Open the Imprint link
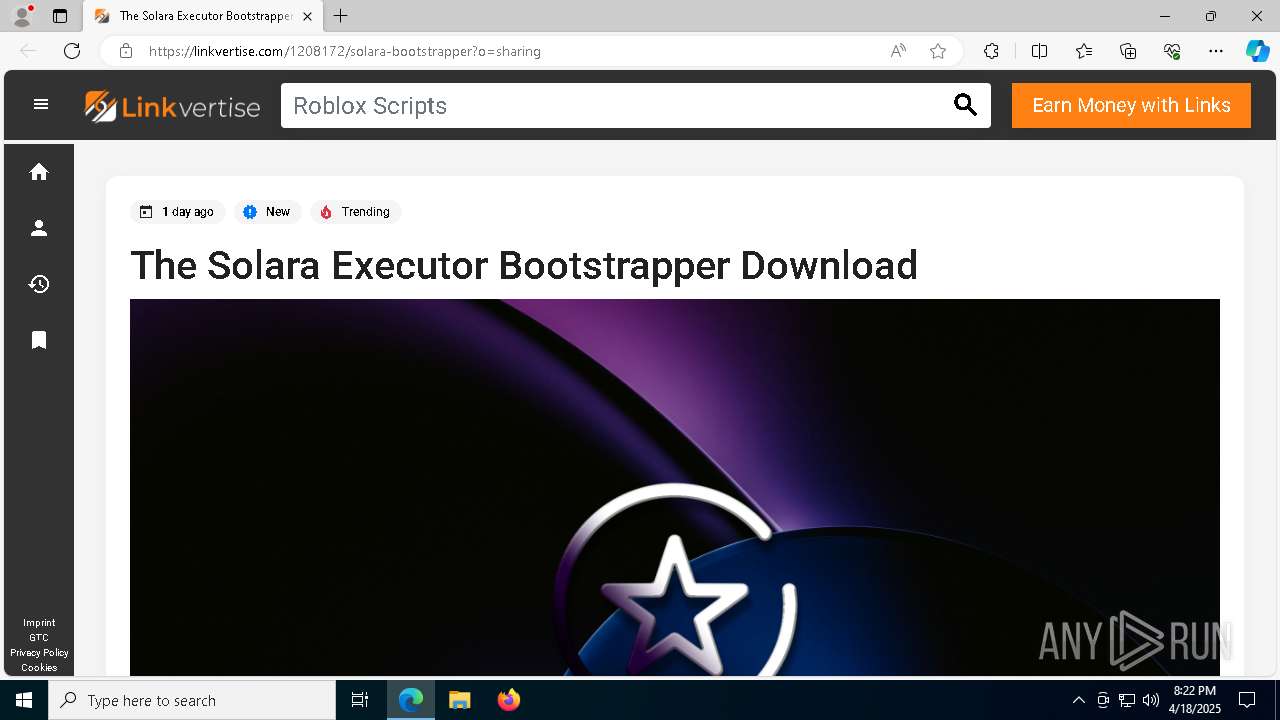Viewport: 1280px width, 720px height. point(39,622)
